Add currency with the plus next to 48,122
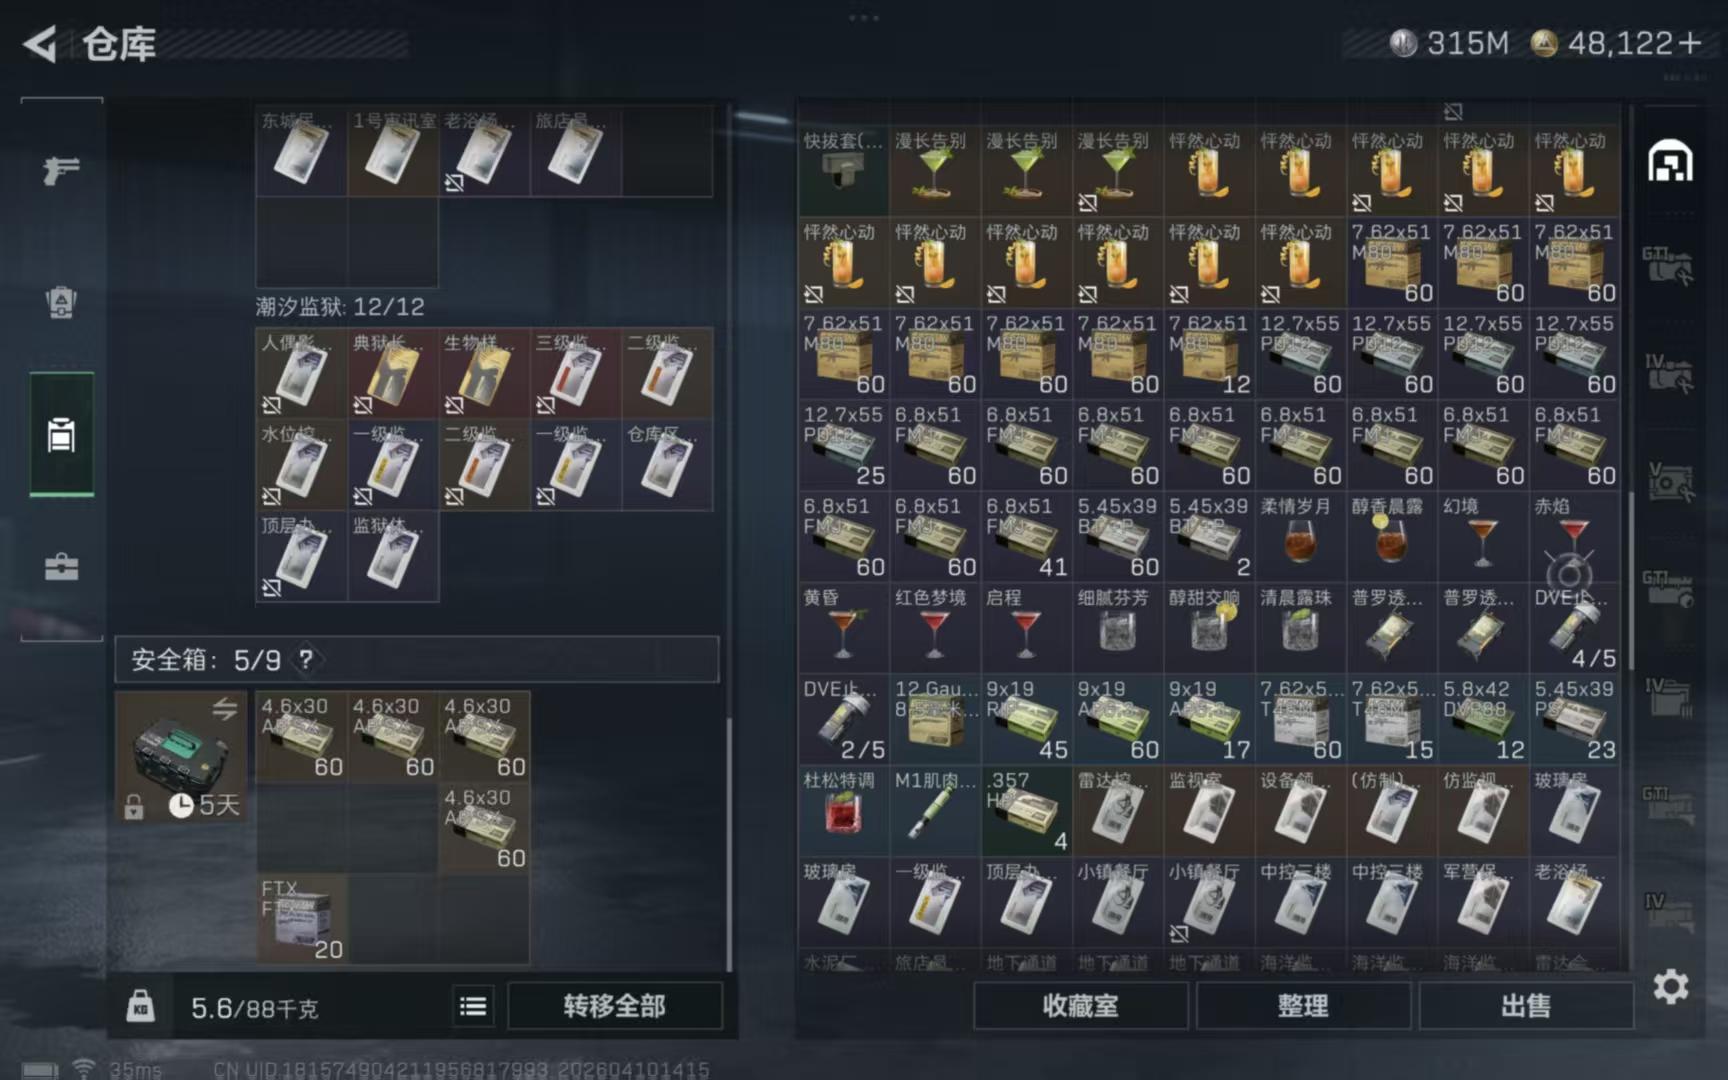Screen dimensions: 1728x1080 [1690, 43]
